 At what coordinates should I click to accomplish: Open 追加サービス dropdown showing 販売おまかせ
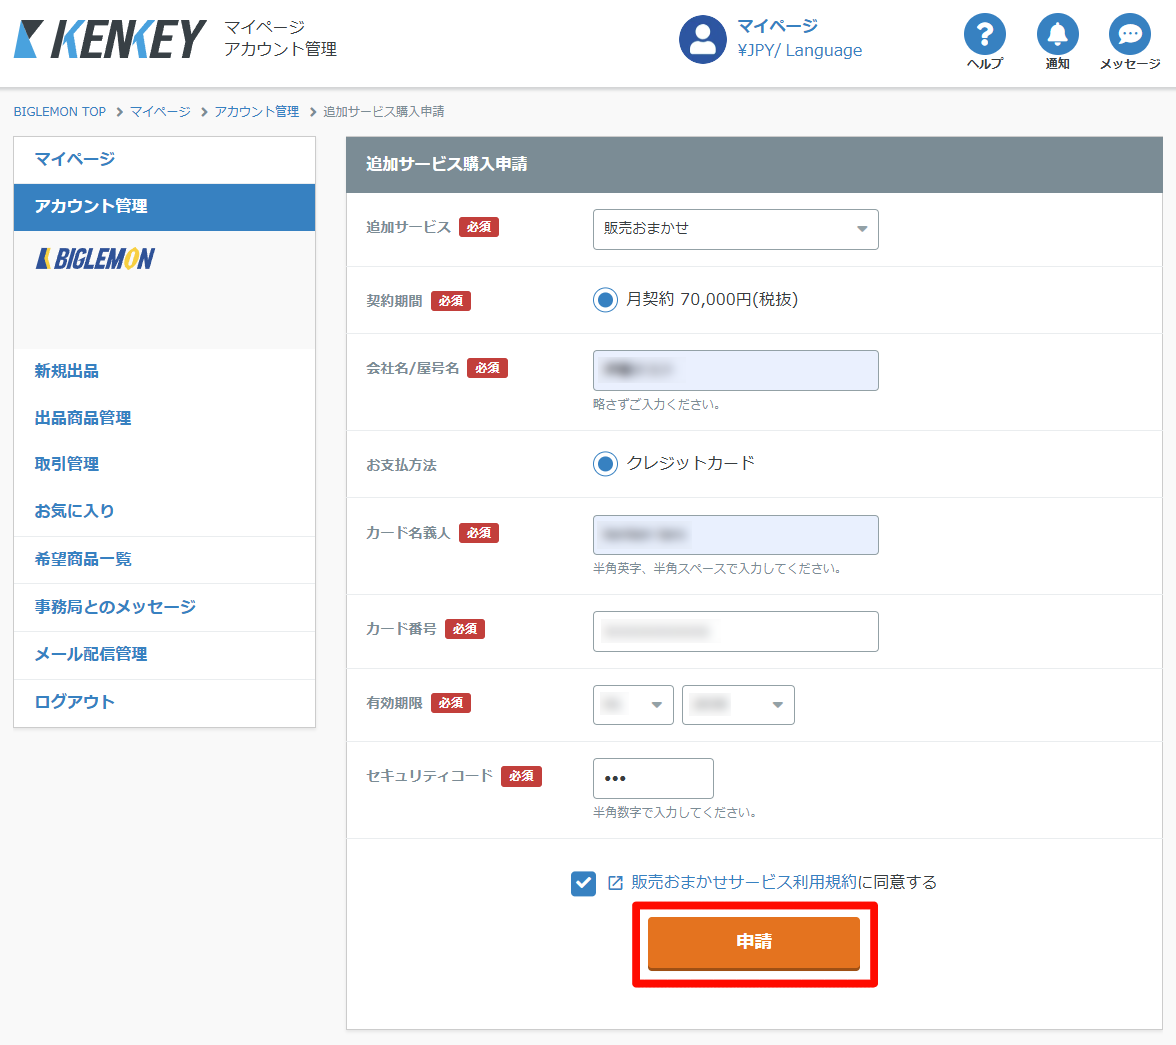click(x=735, y=229)
